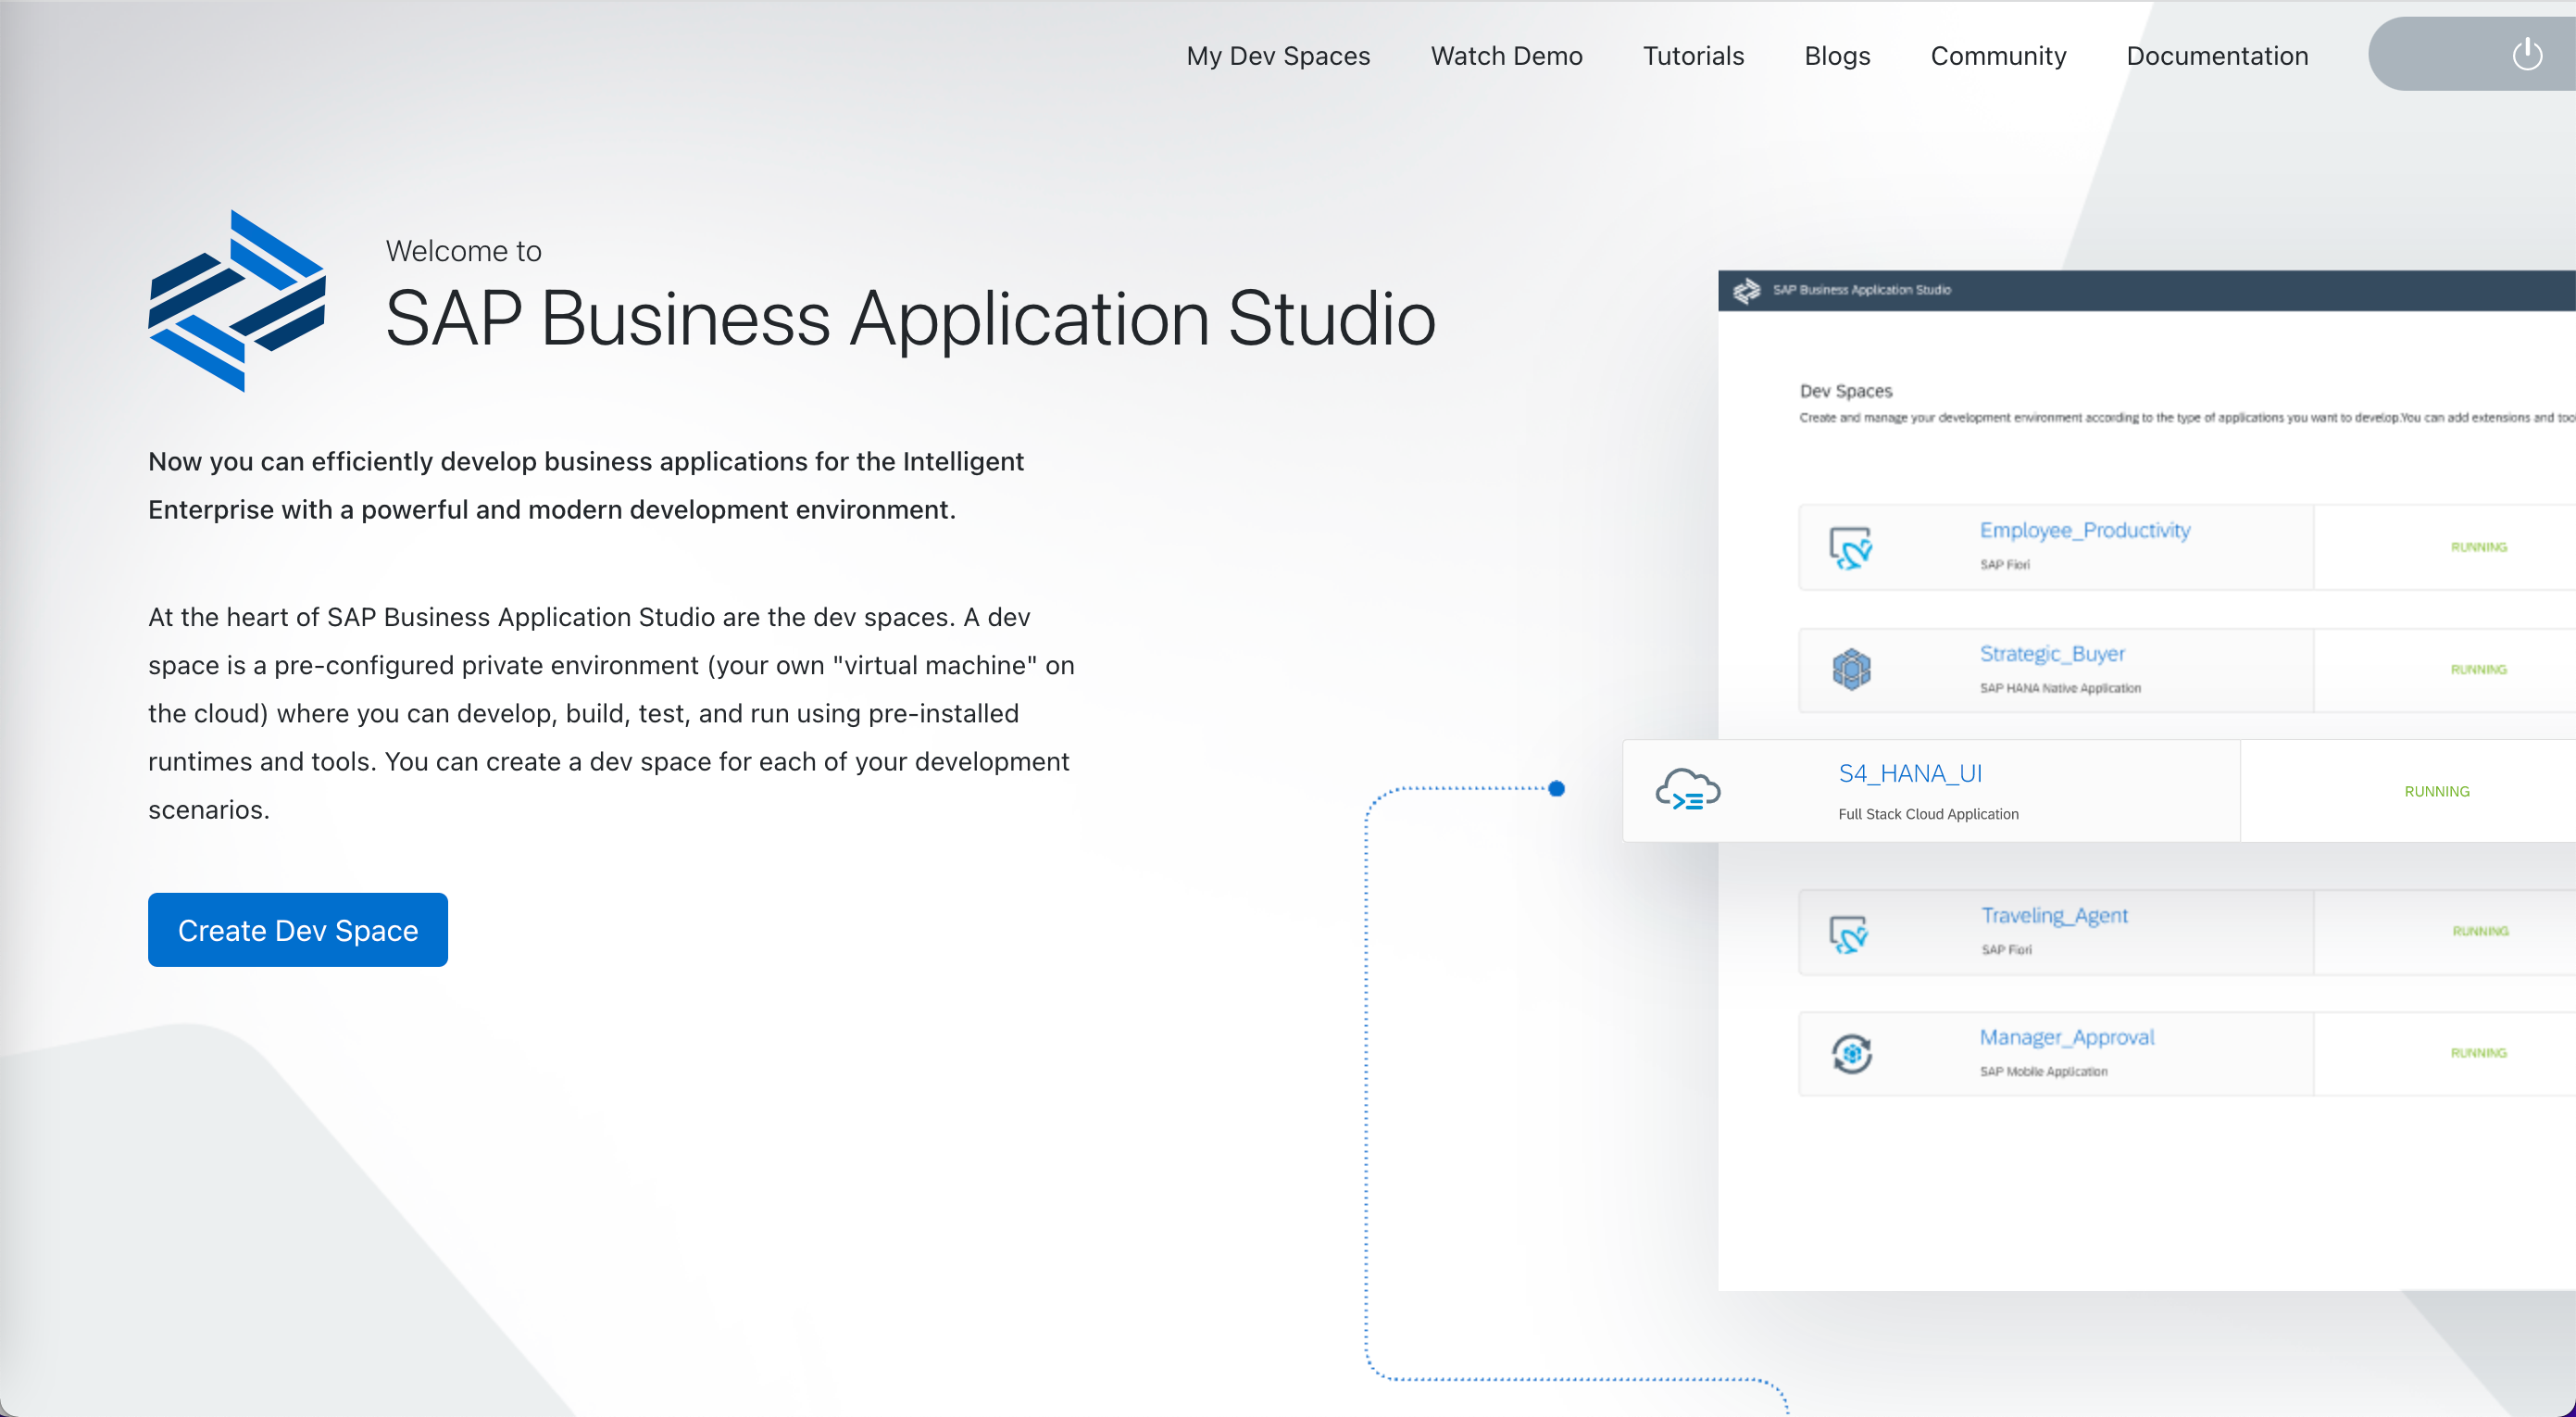The image size is (2576, 1417).
Task: Open the Traveling_Agent dev space
Action: click(x=2054, y=915)
